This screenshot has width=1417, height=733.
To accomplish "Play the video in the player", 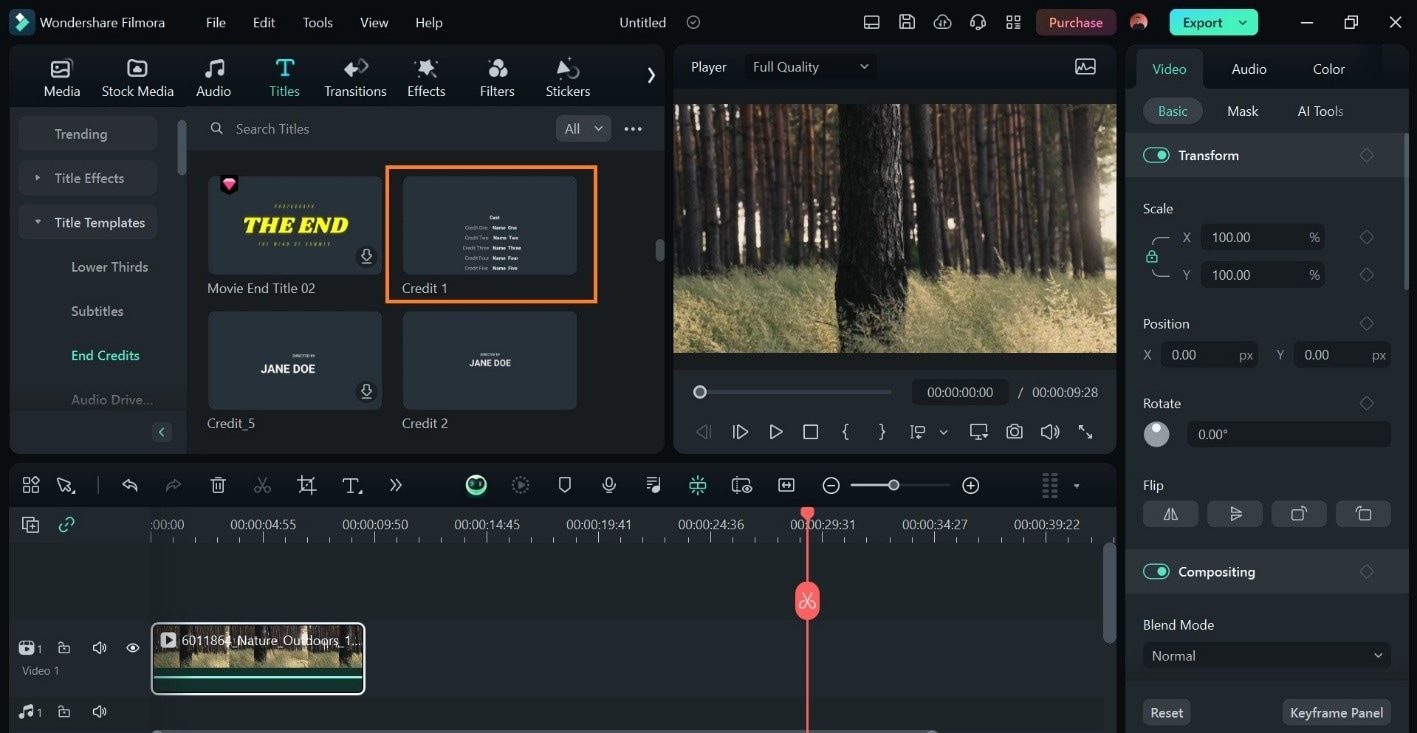I will pos(775,432).
